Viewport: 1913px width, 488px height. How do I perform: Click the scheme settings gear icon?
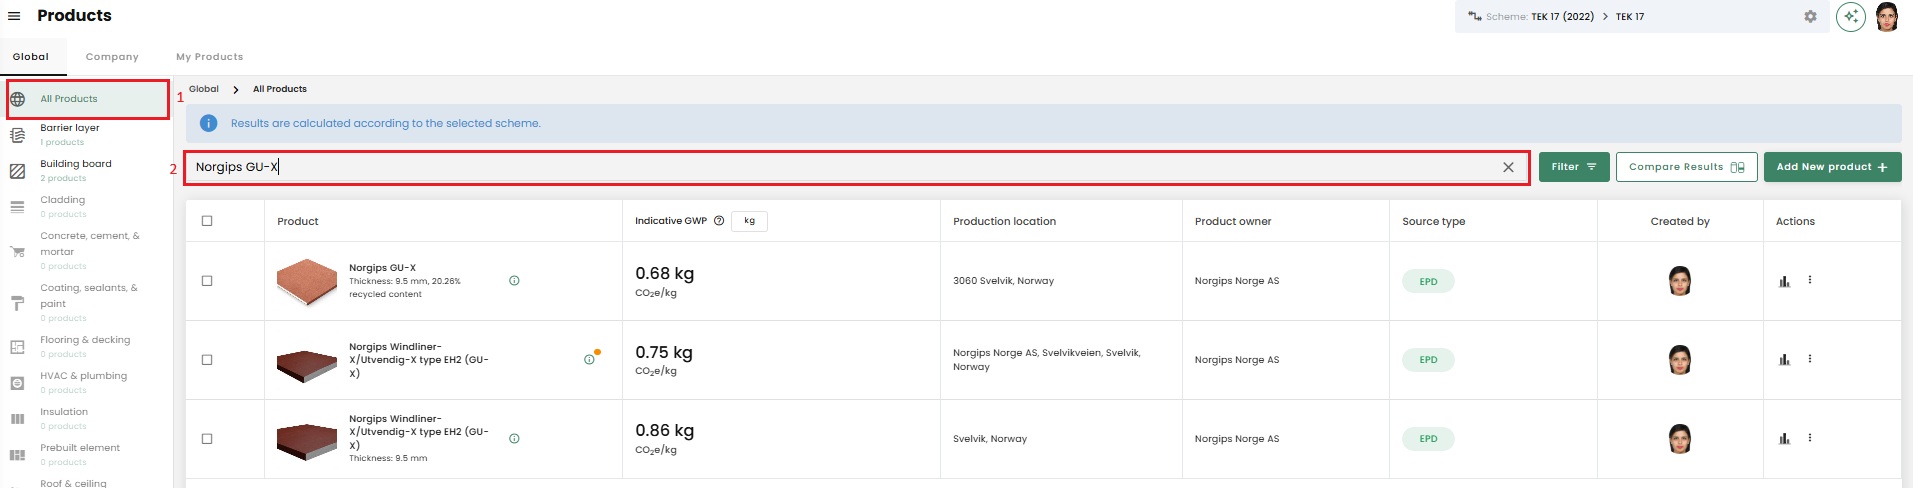(1810, 17)
